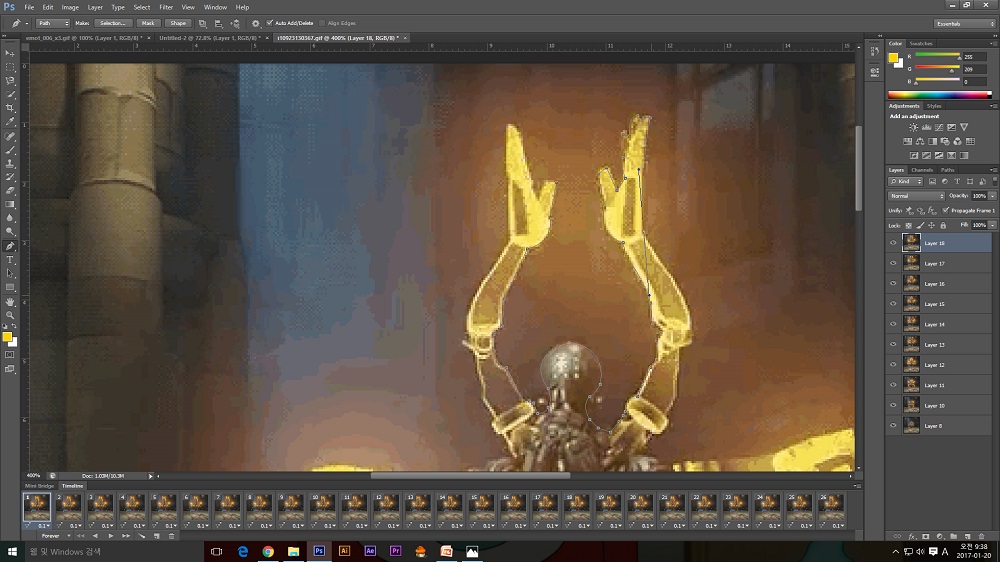Viewport: 1000px width, 562px height.
Task: Select frame 10 thumbnail in timeline
Action: tap(322, 508)
